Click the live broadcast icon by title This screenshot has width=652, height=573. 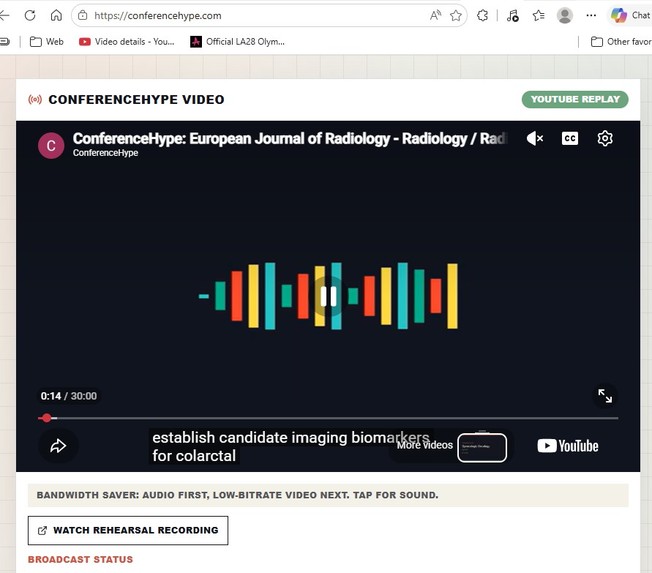[x=35, y=100]
